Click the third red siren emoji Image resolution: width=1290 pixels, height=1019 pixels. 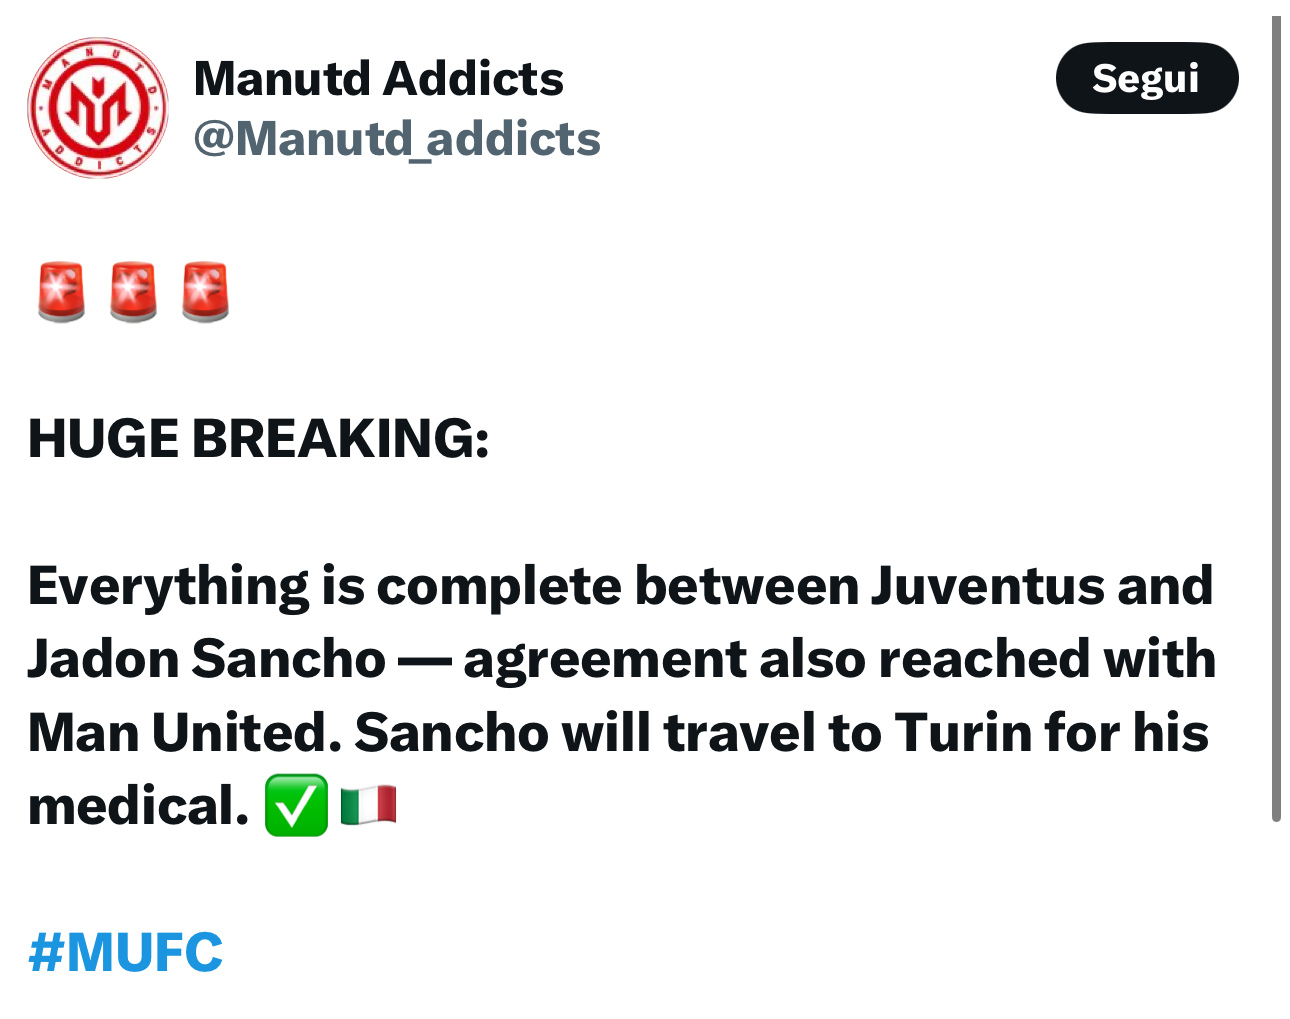205,292
